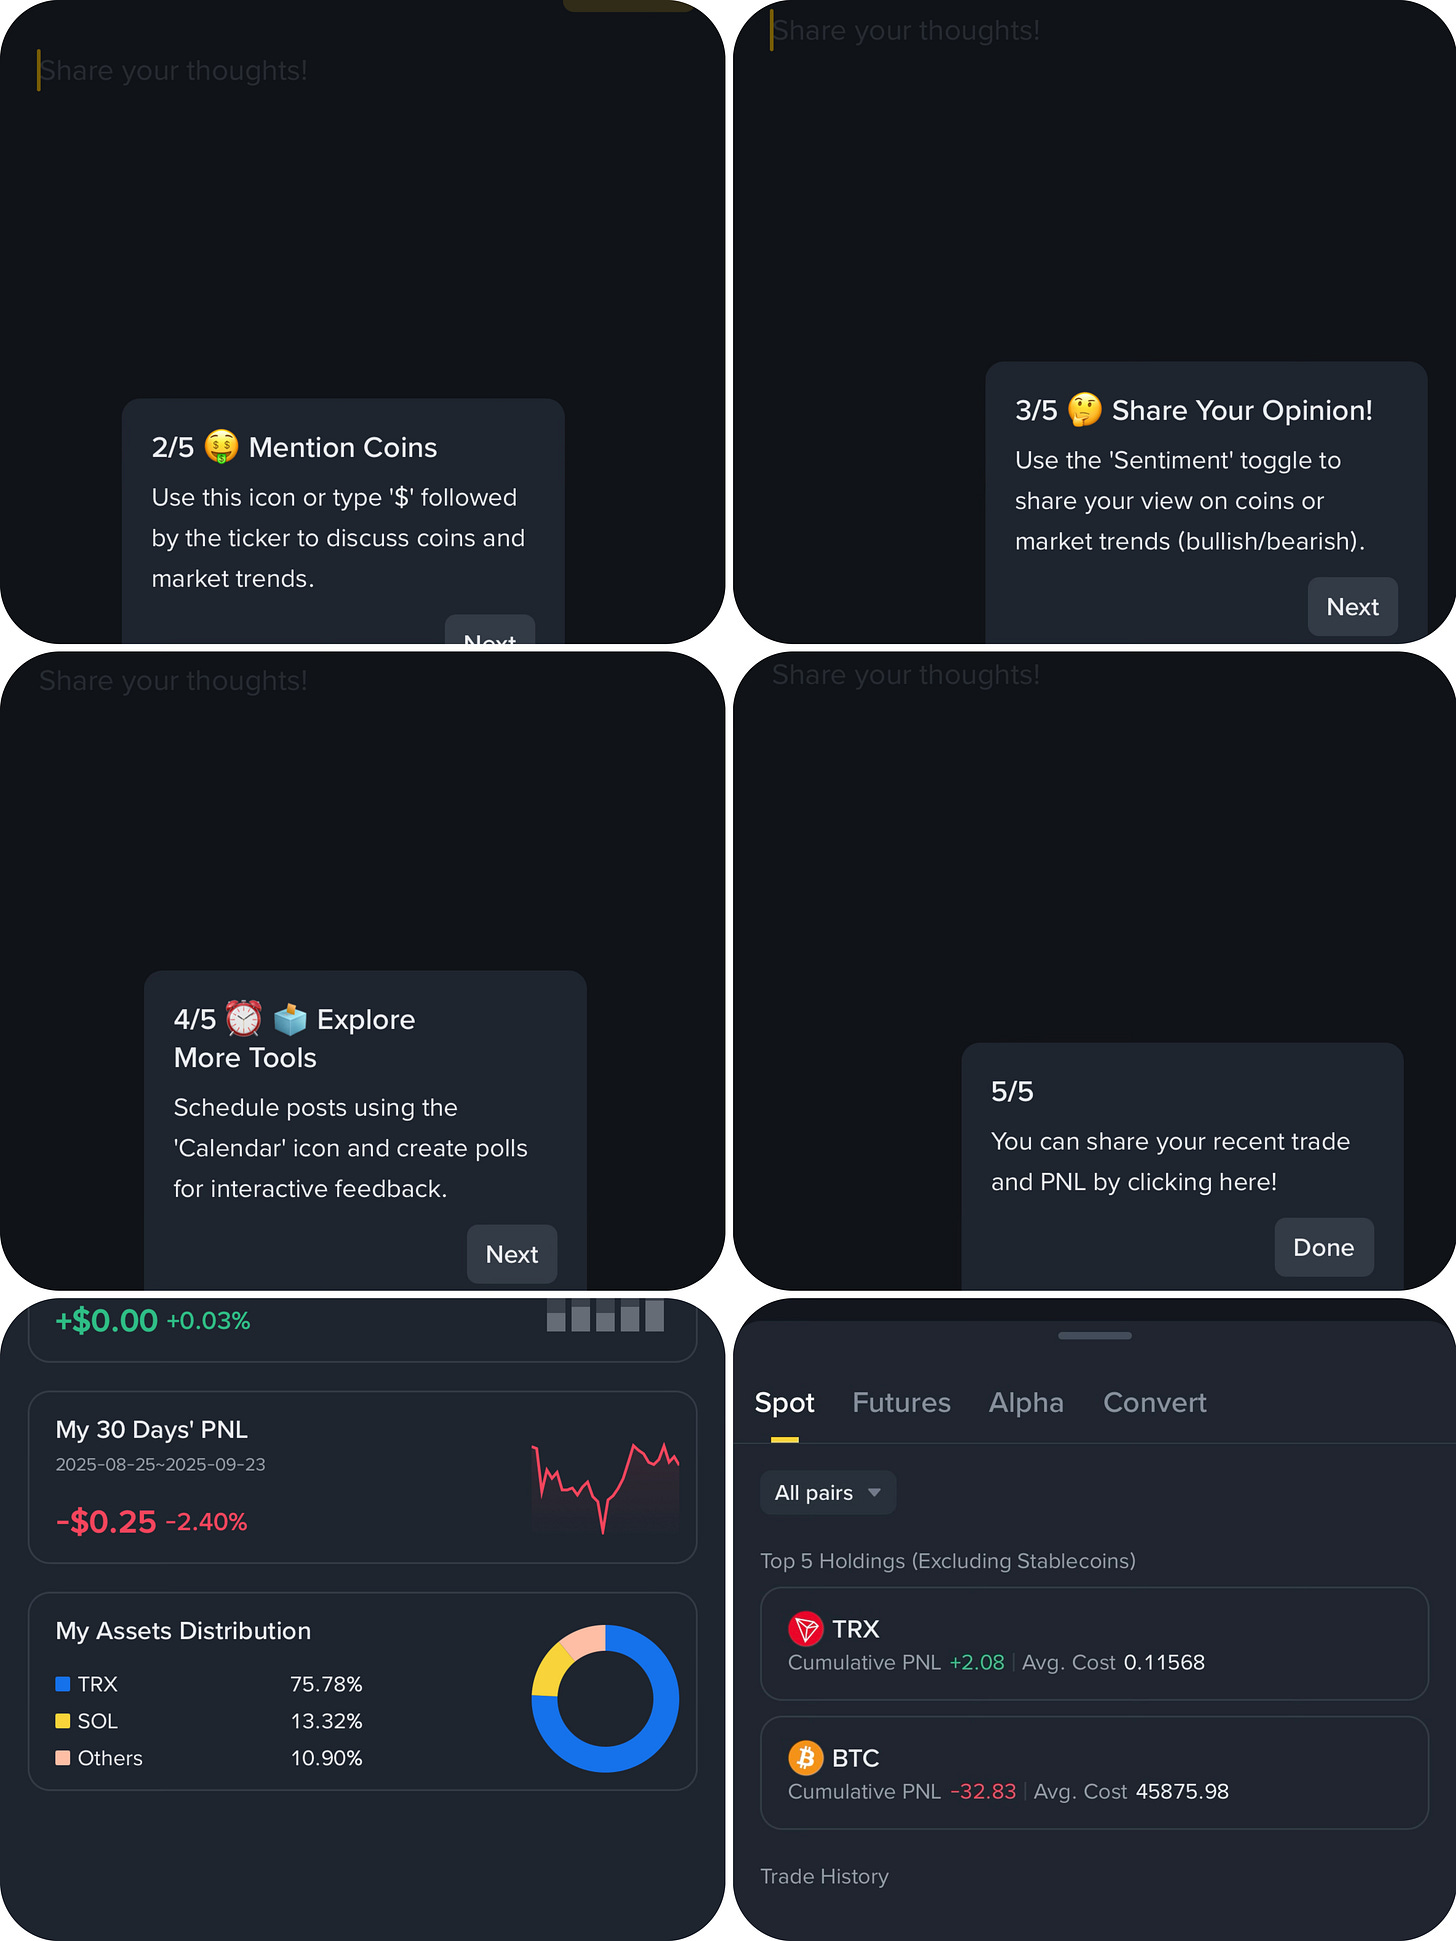Screen dimensions: 1456x1941
Task: Click the ballot box emoji next to Explore
Action: [x=290, y=1019]
